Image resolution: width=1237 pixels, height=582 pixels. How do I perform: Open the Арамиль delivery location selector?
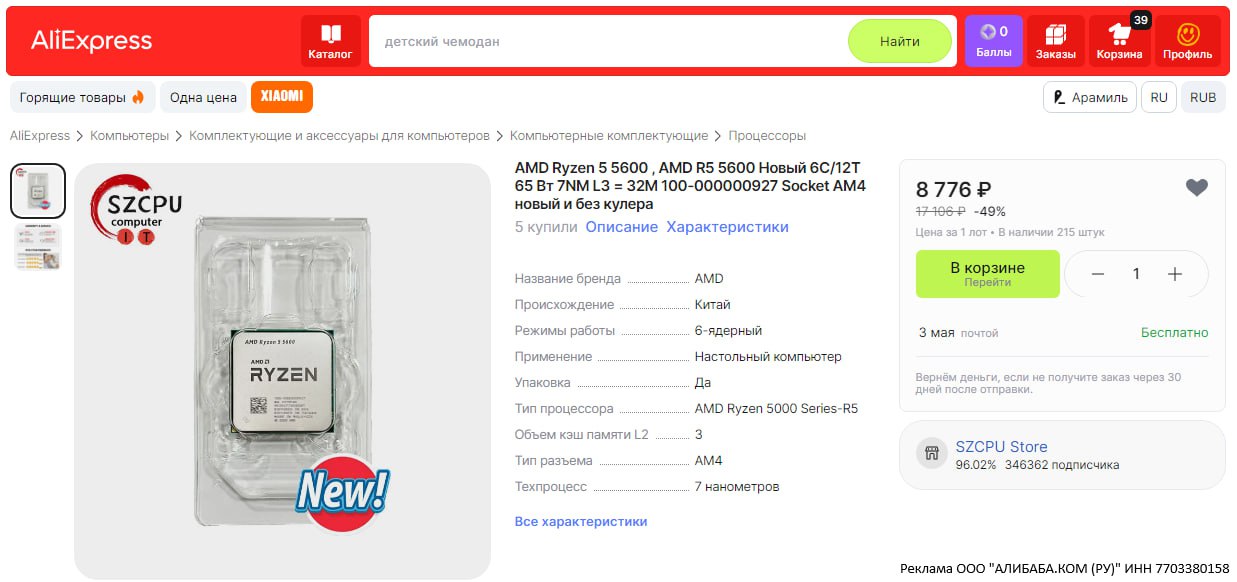1089,97
